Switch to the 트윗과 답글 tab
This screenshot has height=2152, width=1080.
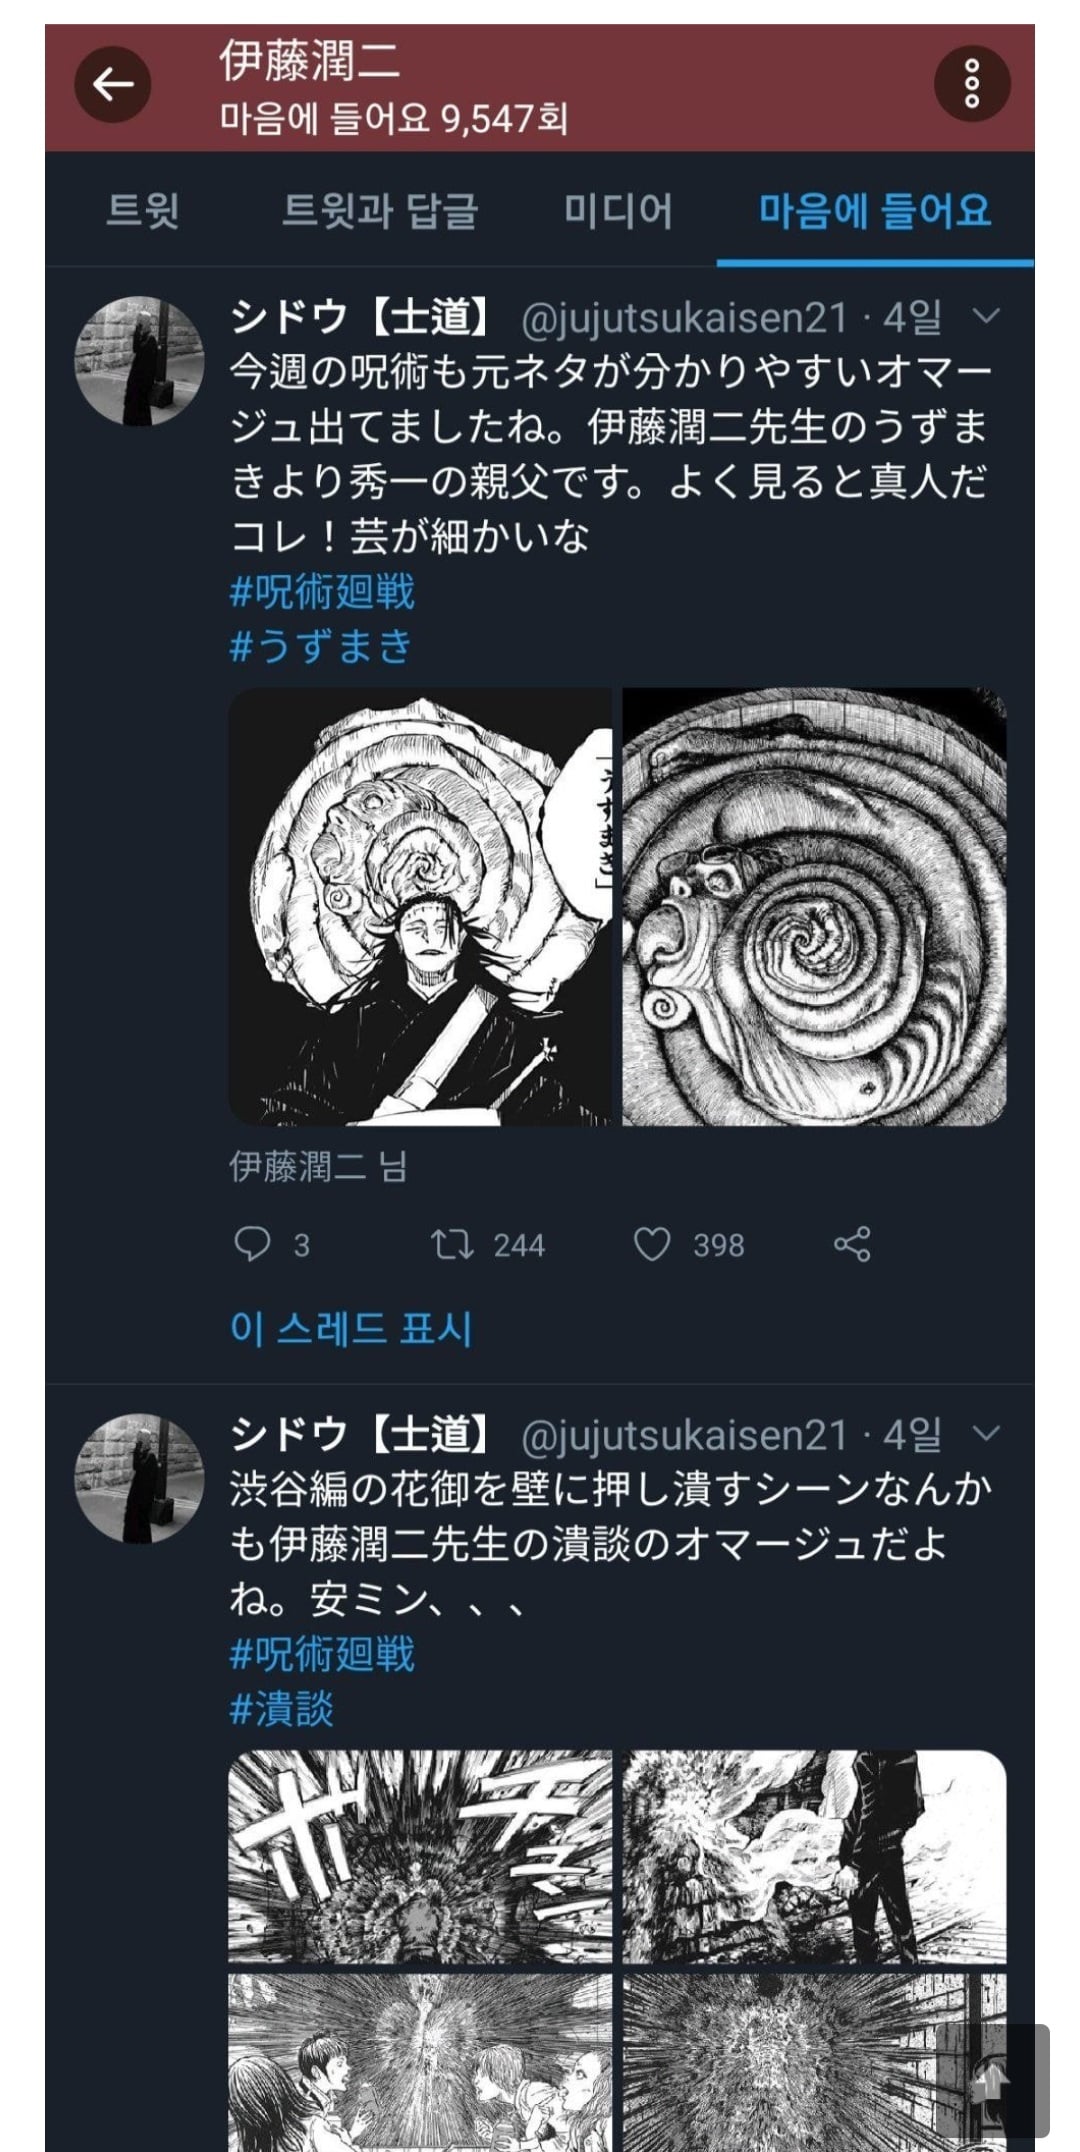pos(380,211)
